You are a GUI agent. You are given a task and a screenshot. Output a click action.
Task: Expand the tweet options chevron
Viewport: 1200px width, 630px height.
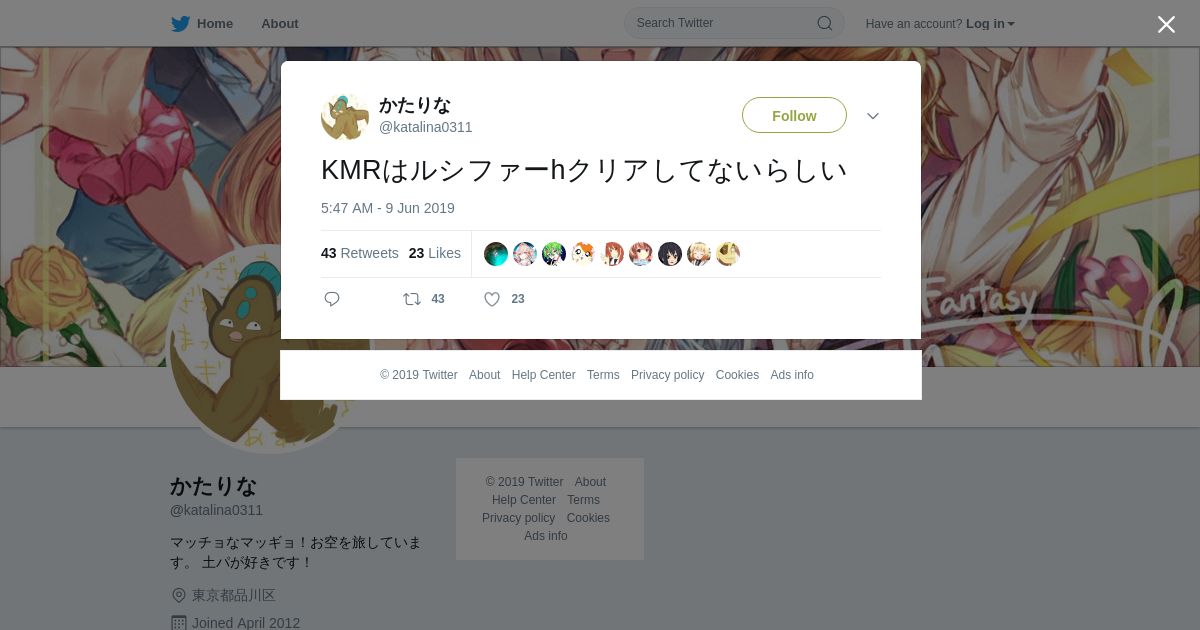point(873,116)
